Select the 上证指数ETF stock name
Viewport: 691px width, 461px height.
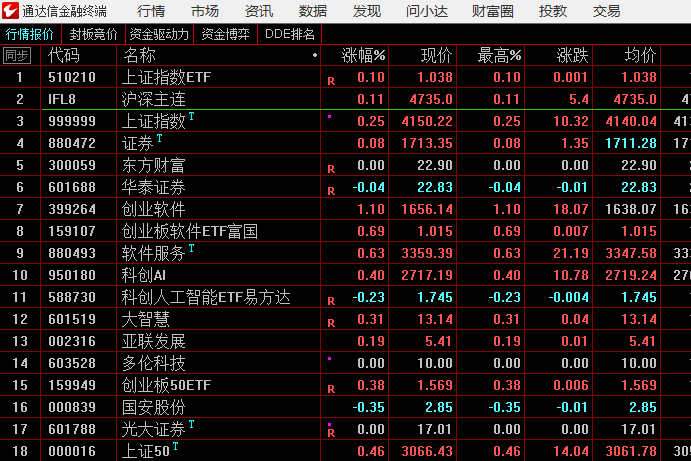pyautogui.click(x=167, y=78)
